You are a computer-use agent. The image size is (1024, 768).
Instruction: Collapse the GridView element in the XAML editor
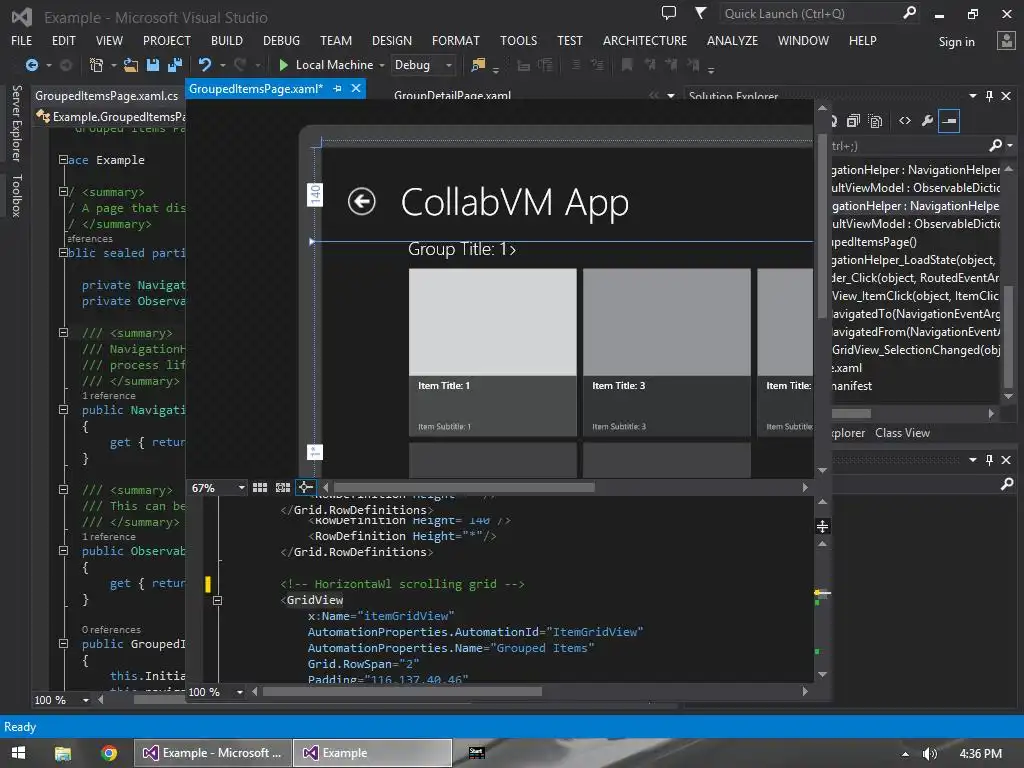click(217, 600)
